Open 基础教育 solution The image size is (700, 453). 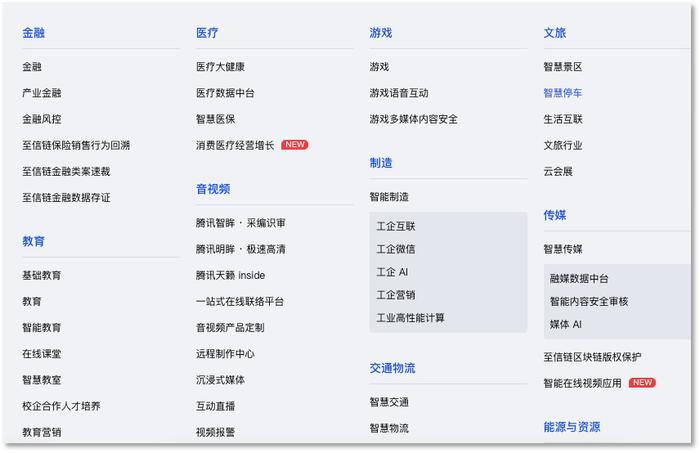tap(42, 275)
